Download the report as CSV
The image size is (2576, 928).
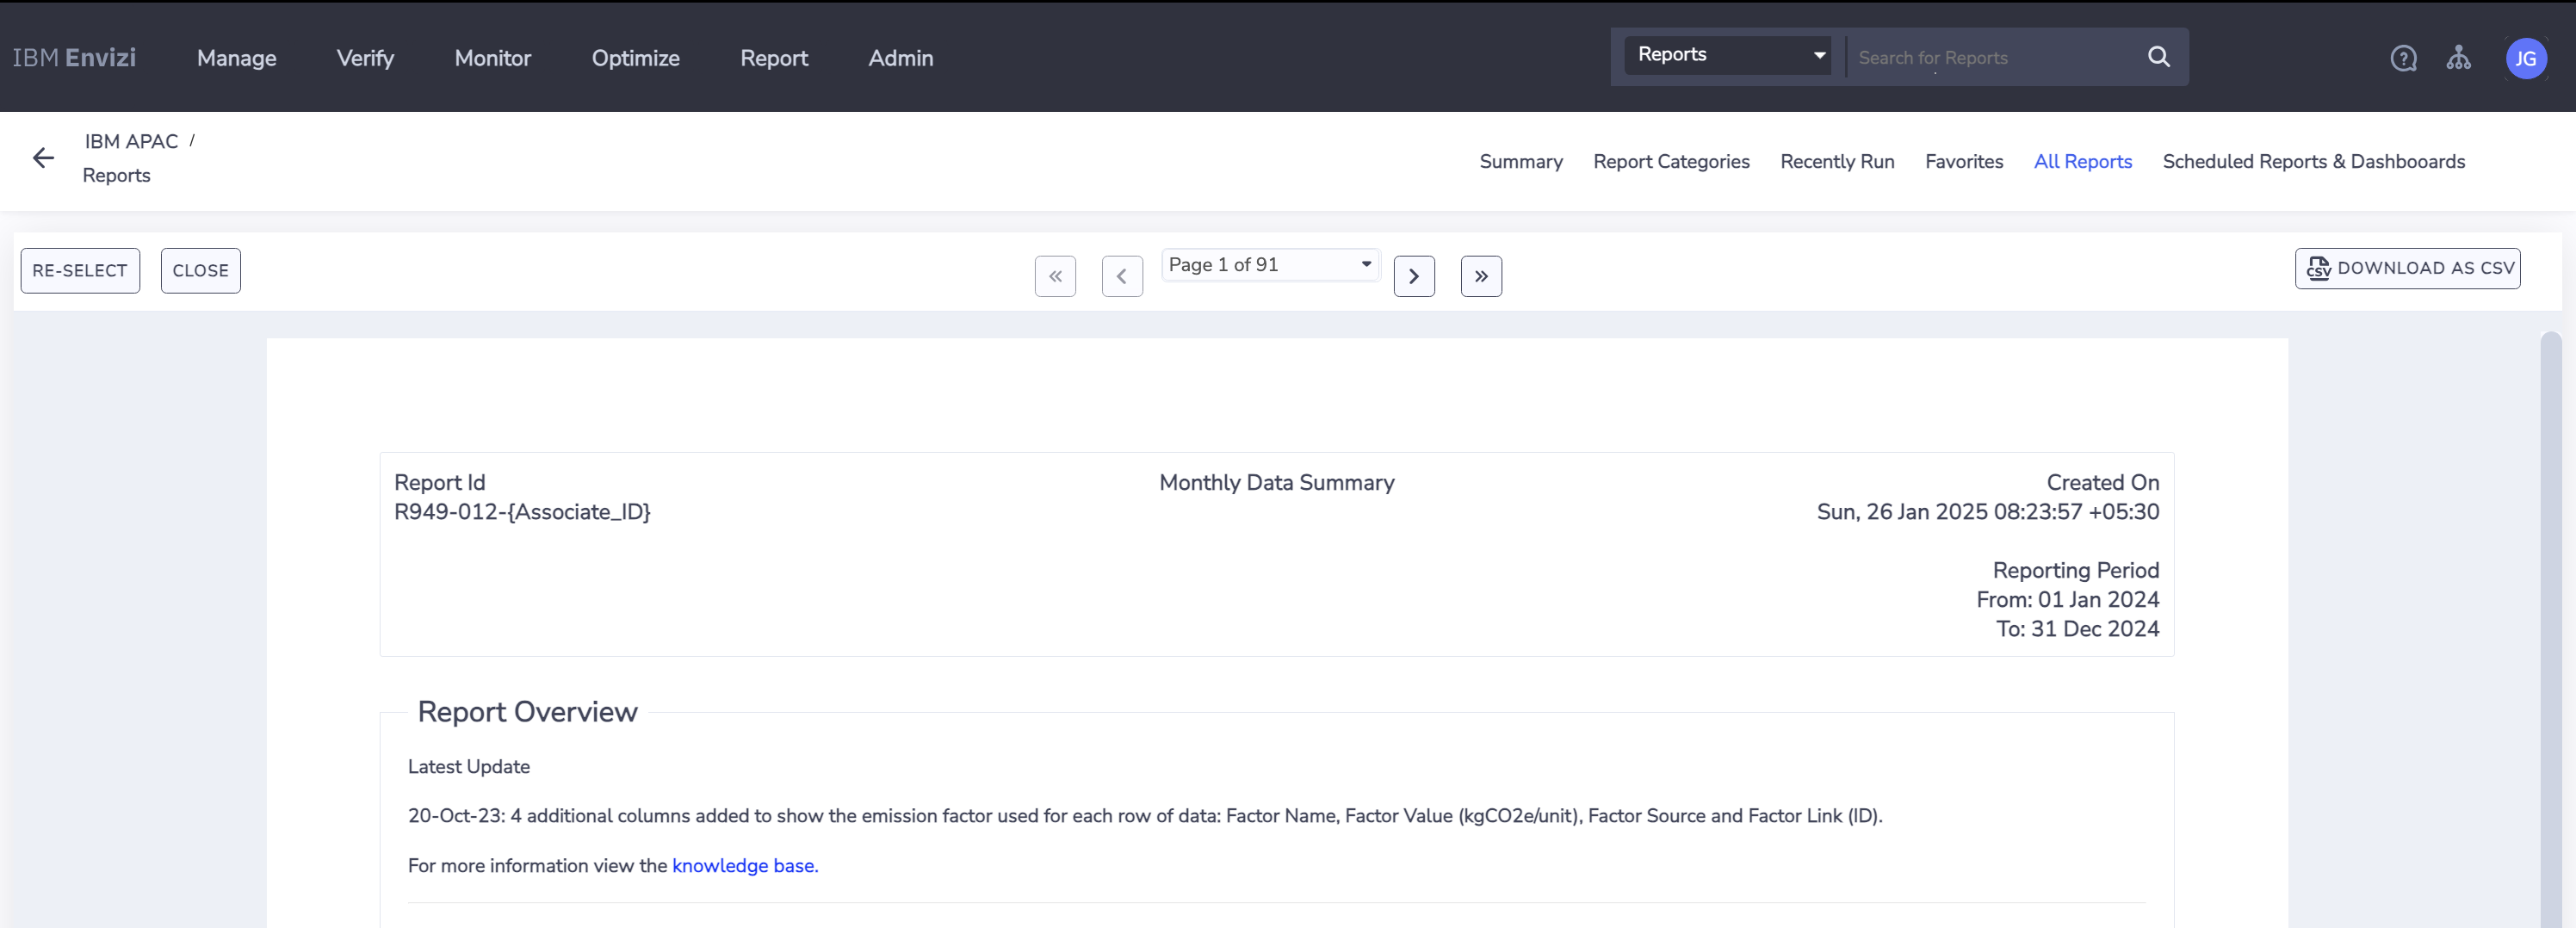2407,268
